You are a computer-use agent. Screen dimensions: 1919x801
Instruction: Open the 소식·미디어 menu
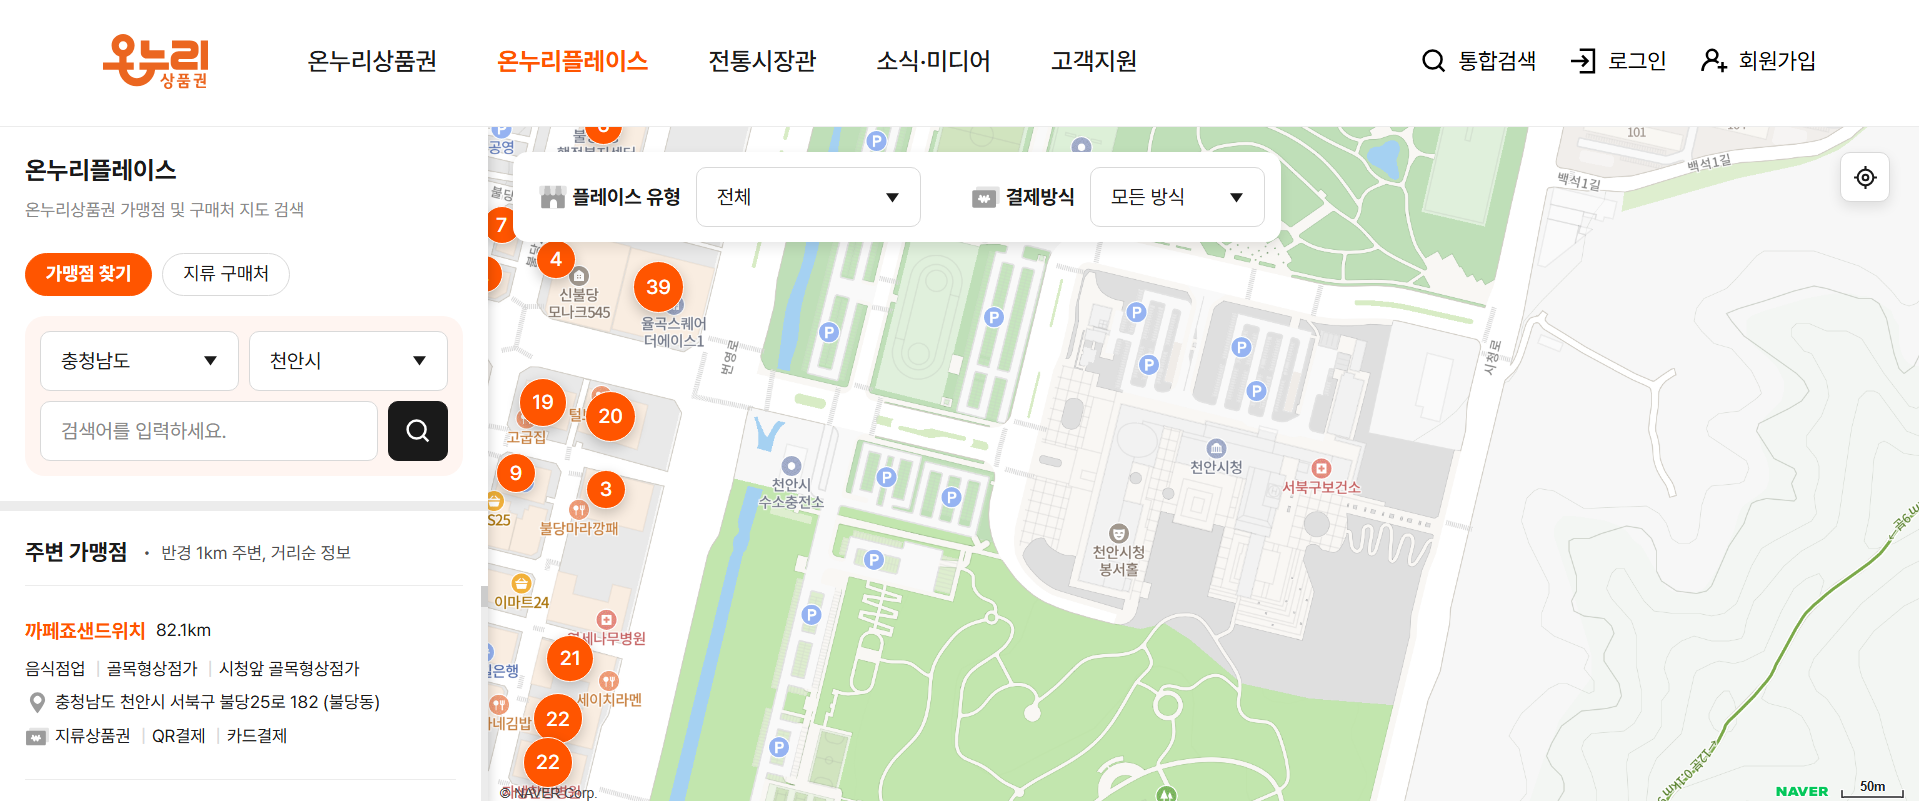click(x=933, y=61)
